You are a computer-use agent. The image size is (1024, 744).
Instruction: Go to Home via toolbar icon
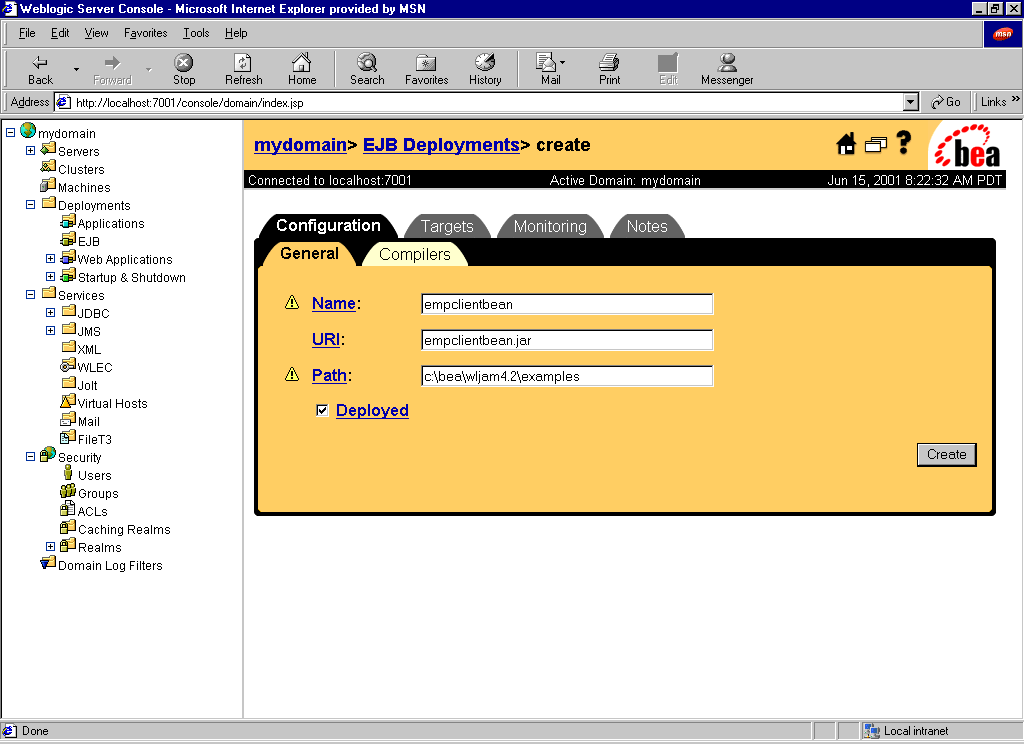coord(302,69)
